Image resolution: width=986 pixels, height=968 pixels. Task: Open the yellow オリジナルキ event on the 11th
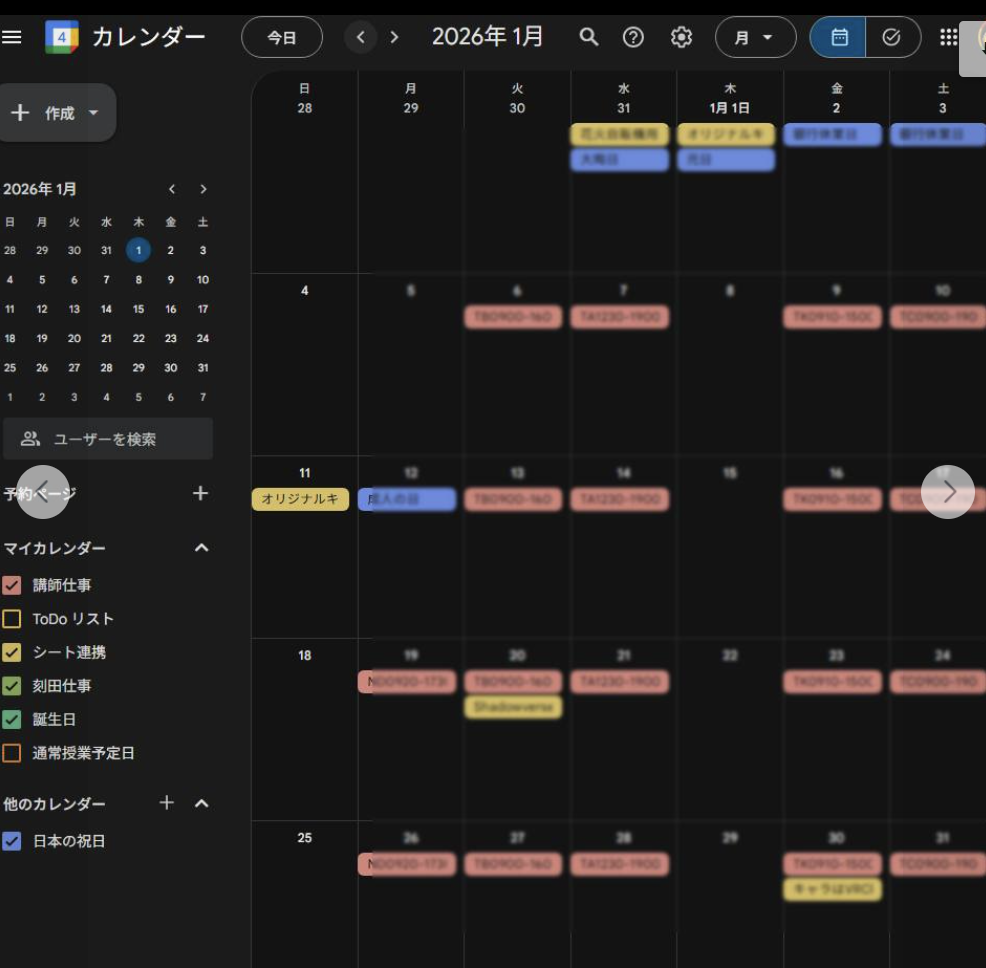click(300, 499)
